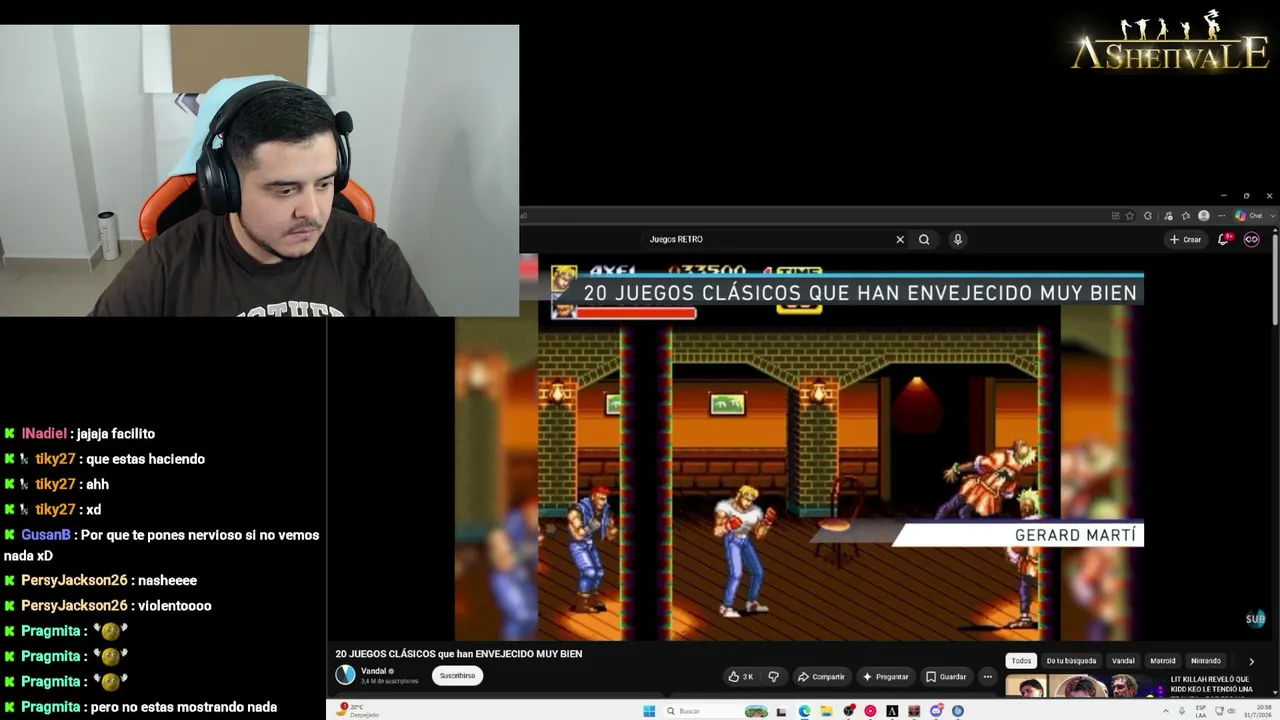Open the weather widget showing 20°C

[358, 710]
